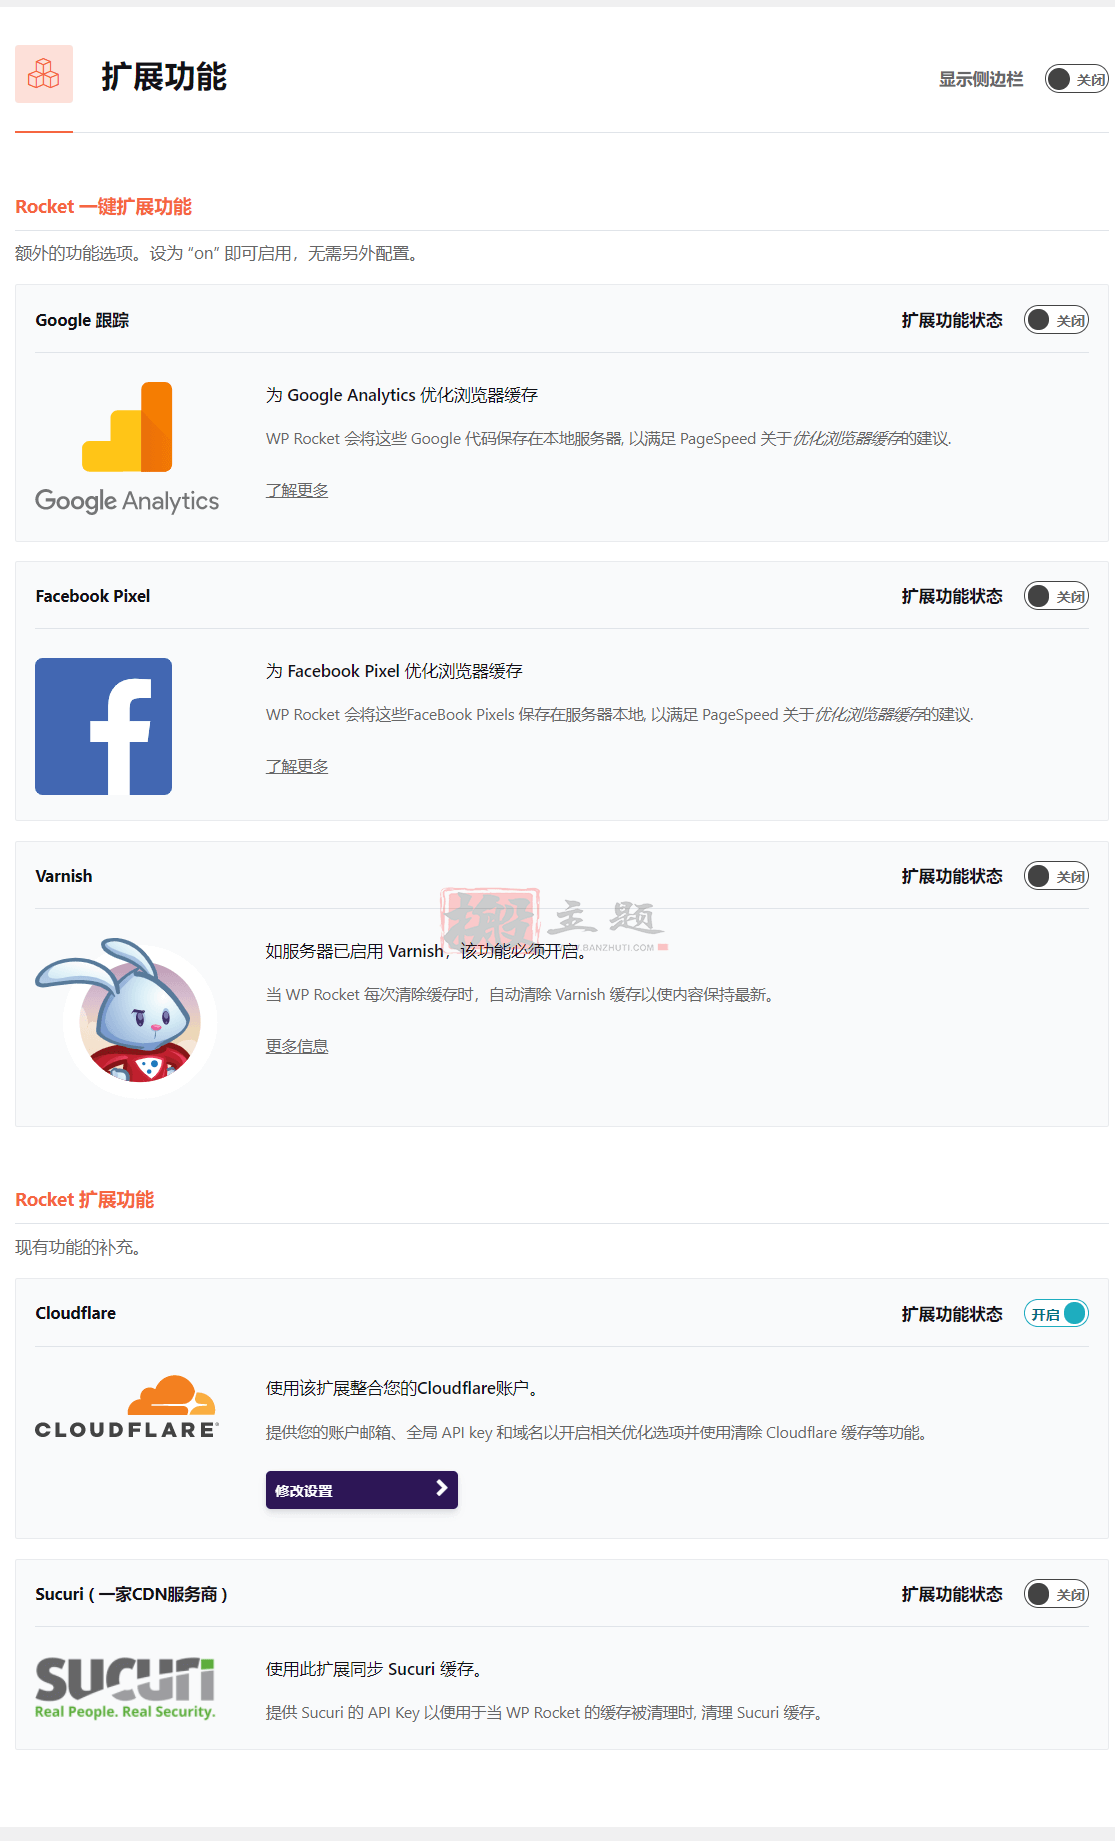
Task: Open 更多信息 link for Varnish
Action: pos(297,1046)
